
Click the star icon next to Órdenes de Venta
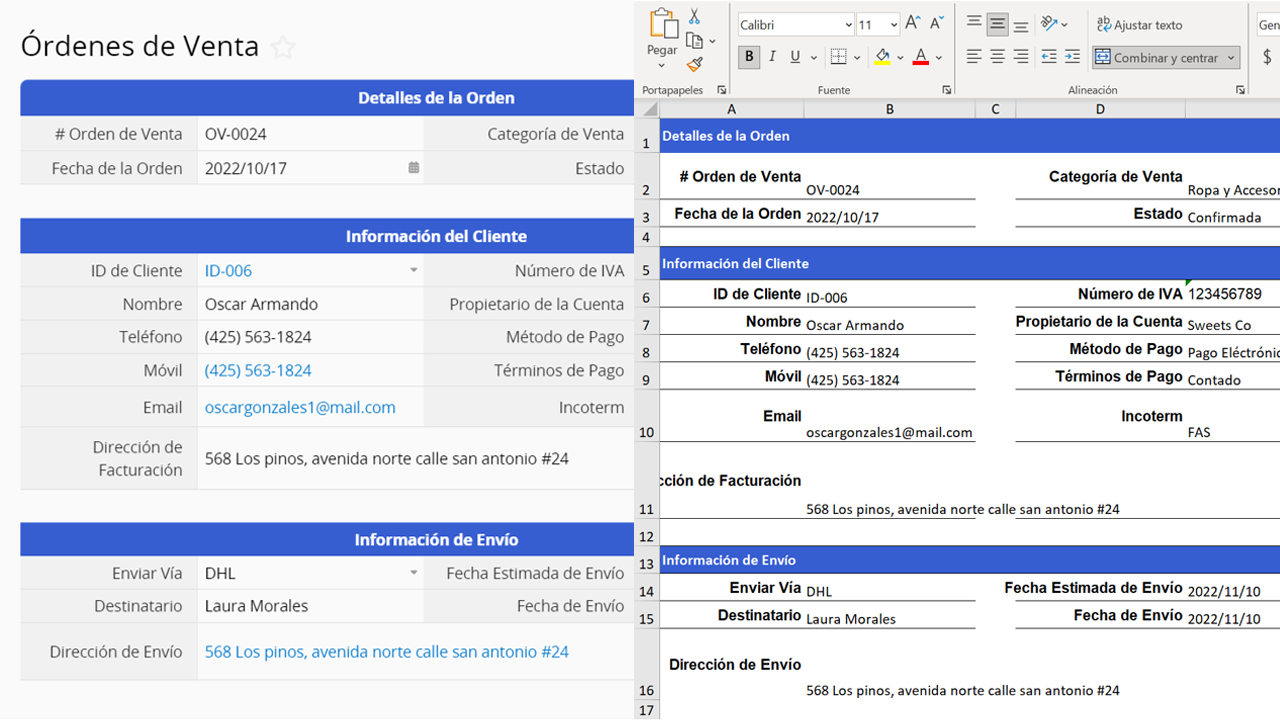pos(283,46)
